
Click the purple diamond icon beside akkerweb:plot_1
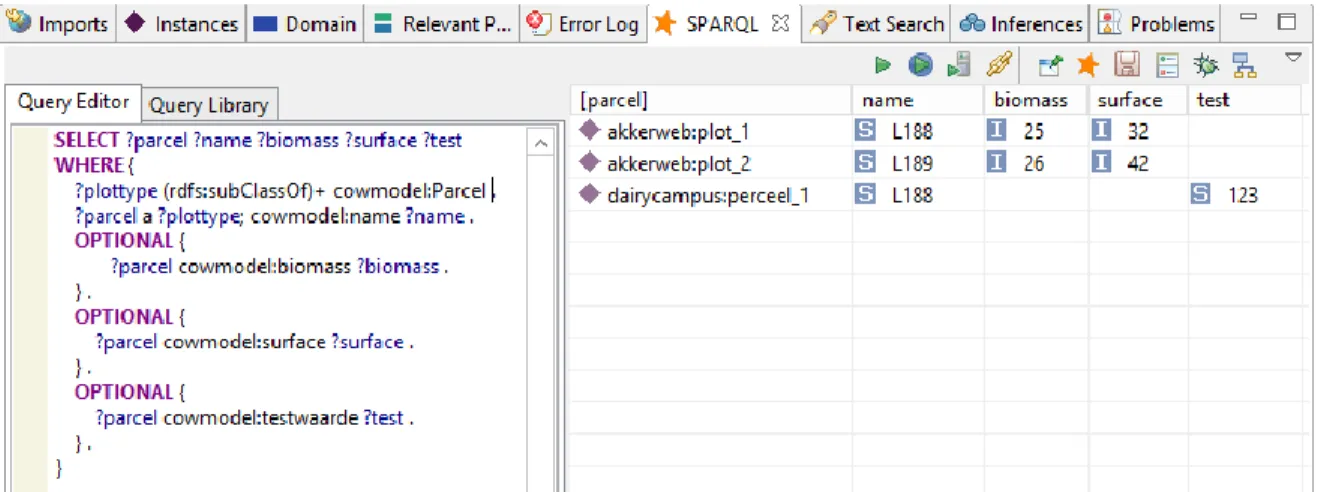point(590,130)
